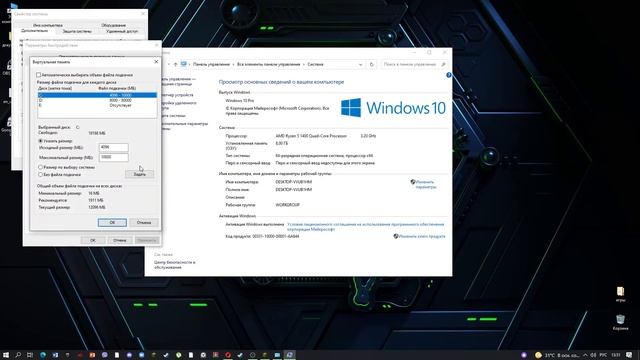
Task: Switch to the 'Имя компьютера' tab
Action: coord(48,25)
